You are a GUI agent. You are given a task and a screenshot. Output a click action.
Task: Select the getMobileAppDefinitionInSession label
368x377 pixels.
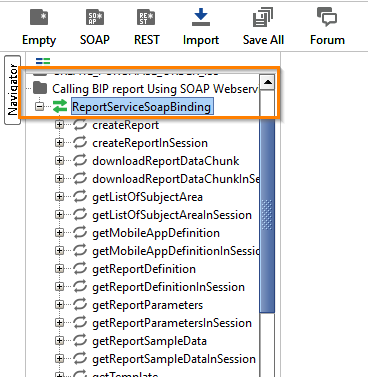click(176, 251)
